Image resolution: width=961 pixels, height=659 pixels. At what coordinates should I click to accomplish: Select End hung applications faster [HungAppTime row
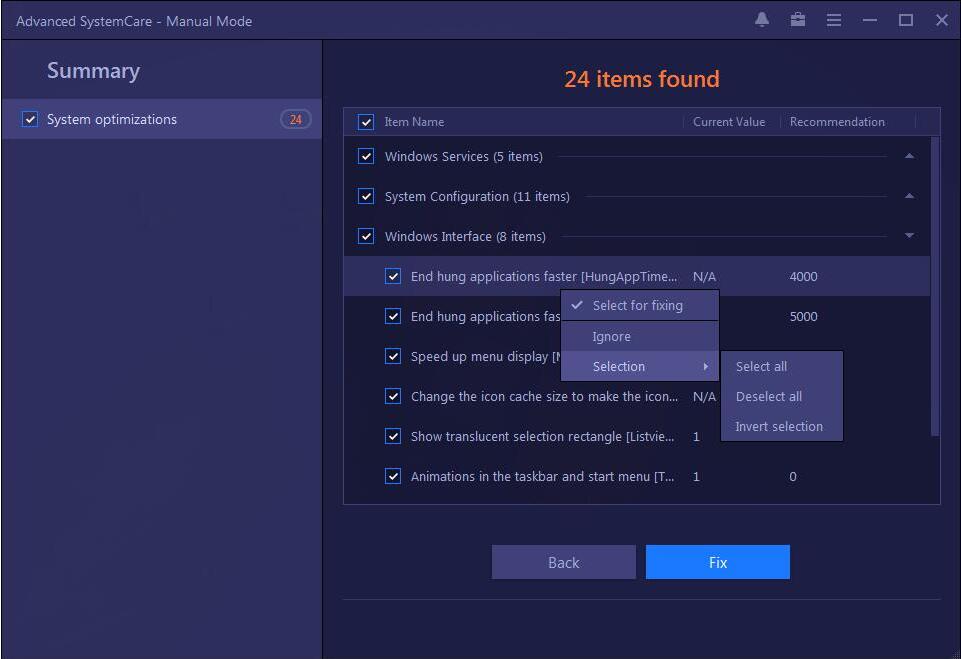point(637,276)
